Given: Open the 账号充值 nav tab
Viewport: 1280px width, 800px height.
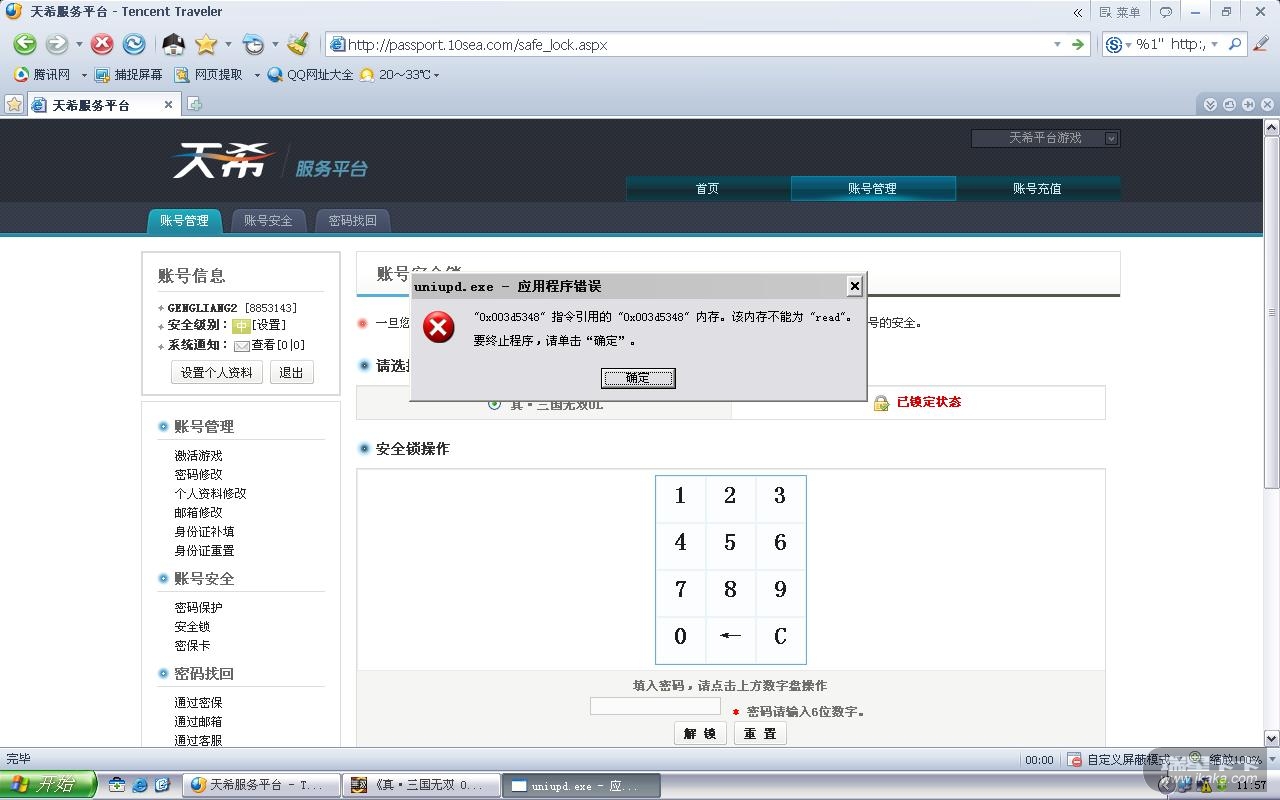Looking at the screenshot, I should coord(1037,188).
